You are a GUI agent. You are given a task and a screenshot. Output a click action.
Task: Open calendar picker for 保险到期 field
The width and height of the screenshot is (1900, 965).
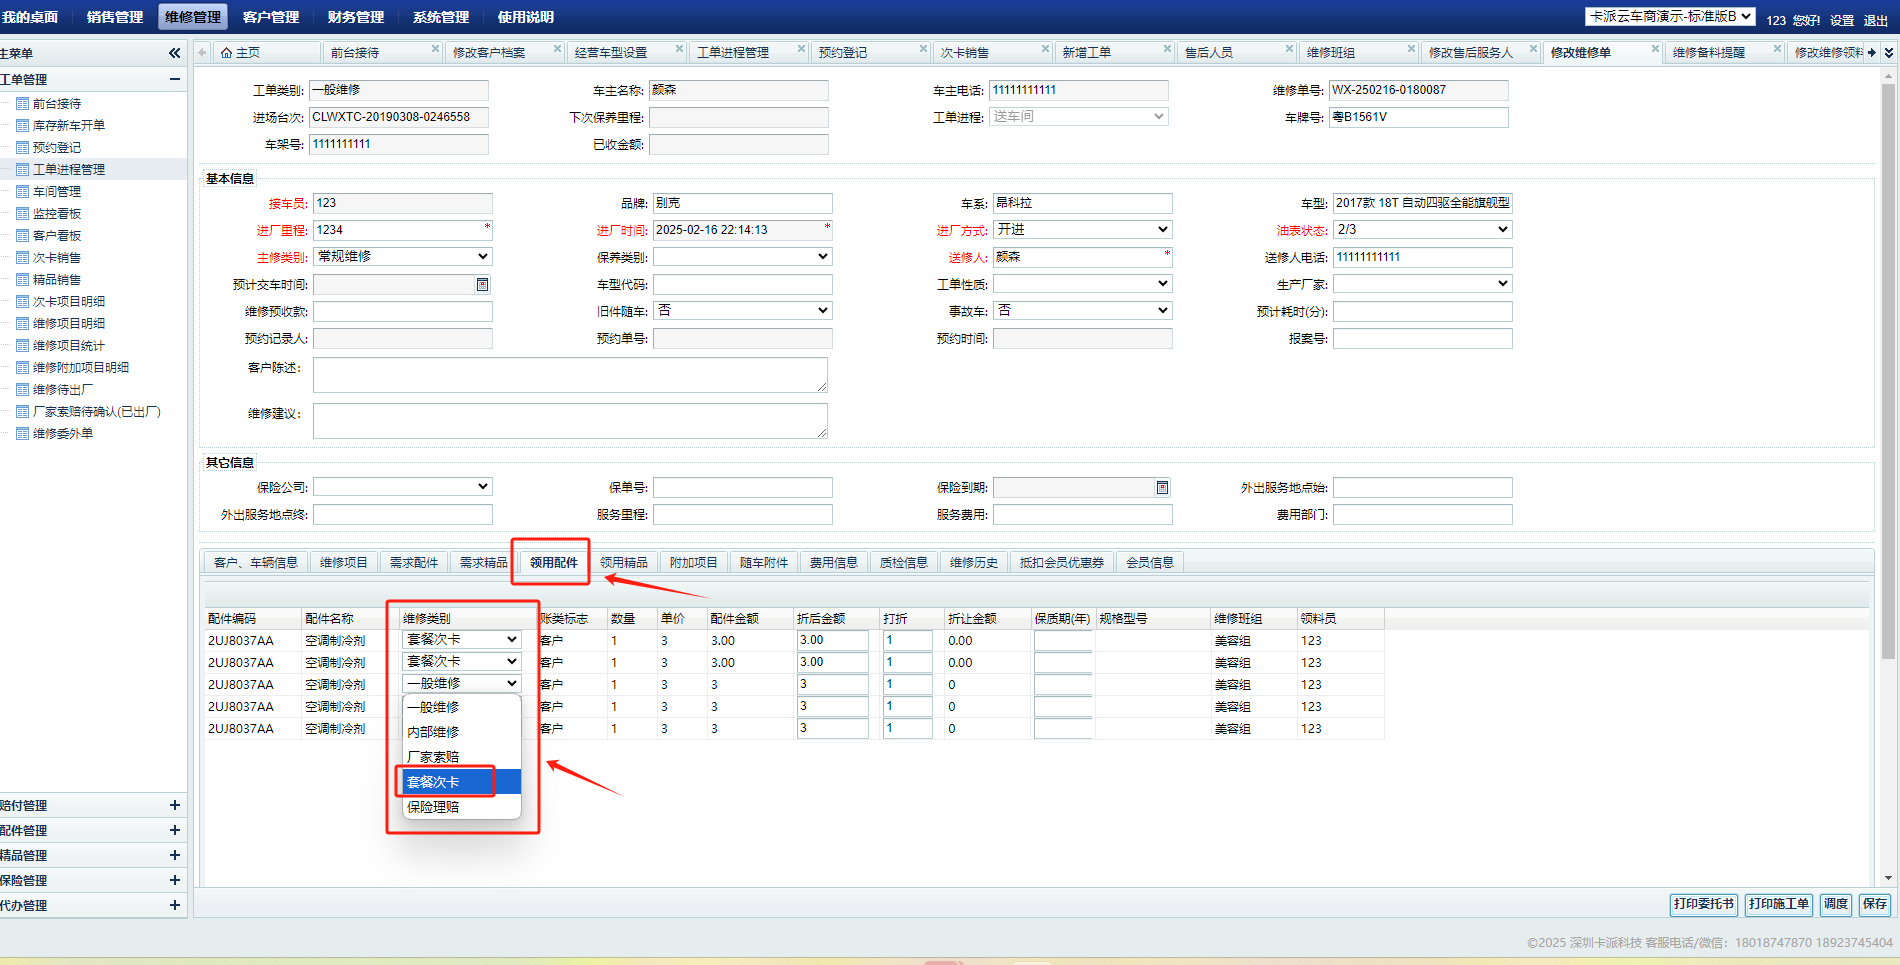(x=1162, y=488)
